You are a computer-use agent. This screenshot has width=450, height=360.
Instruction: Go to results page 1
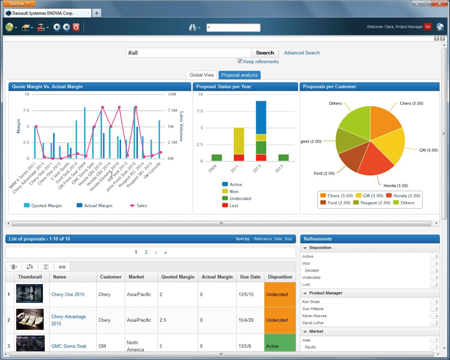click(x=136, y=252)
